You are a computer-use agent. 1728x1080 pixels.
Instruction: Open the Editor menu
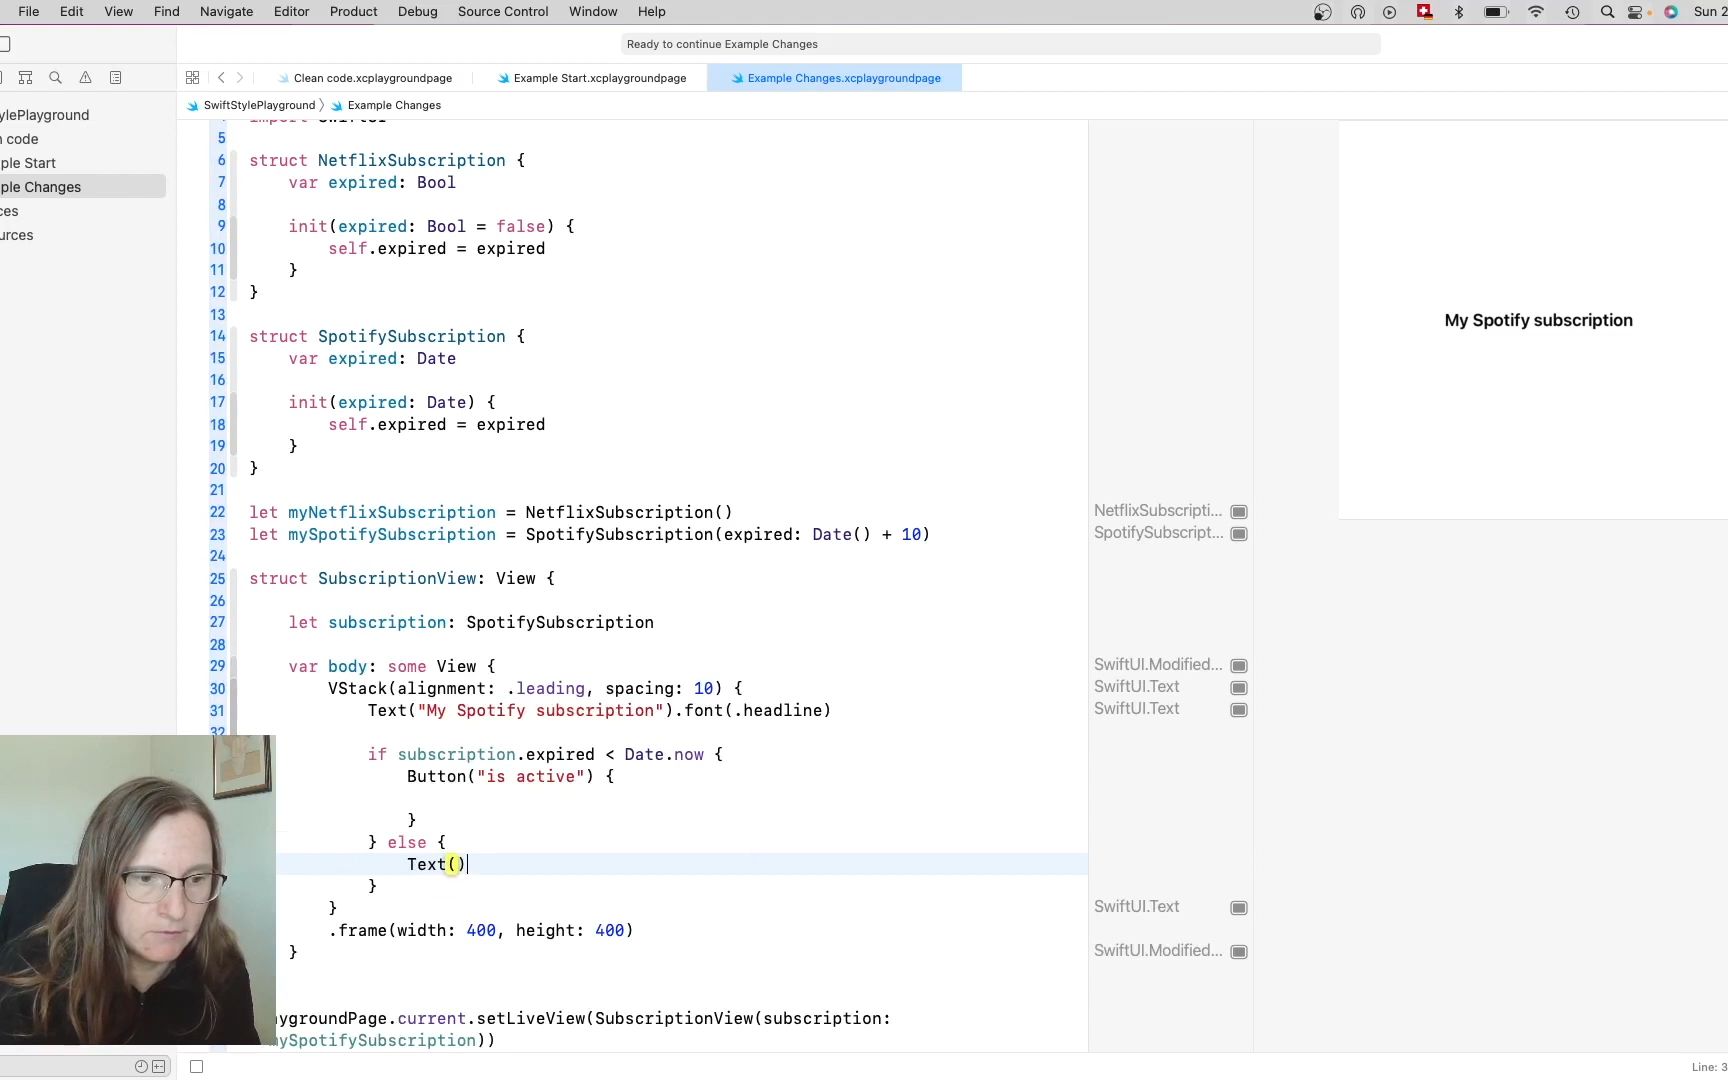(291, 12)
